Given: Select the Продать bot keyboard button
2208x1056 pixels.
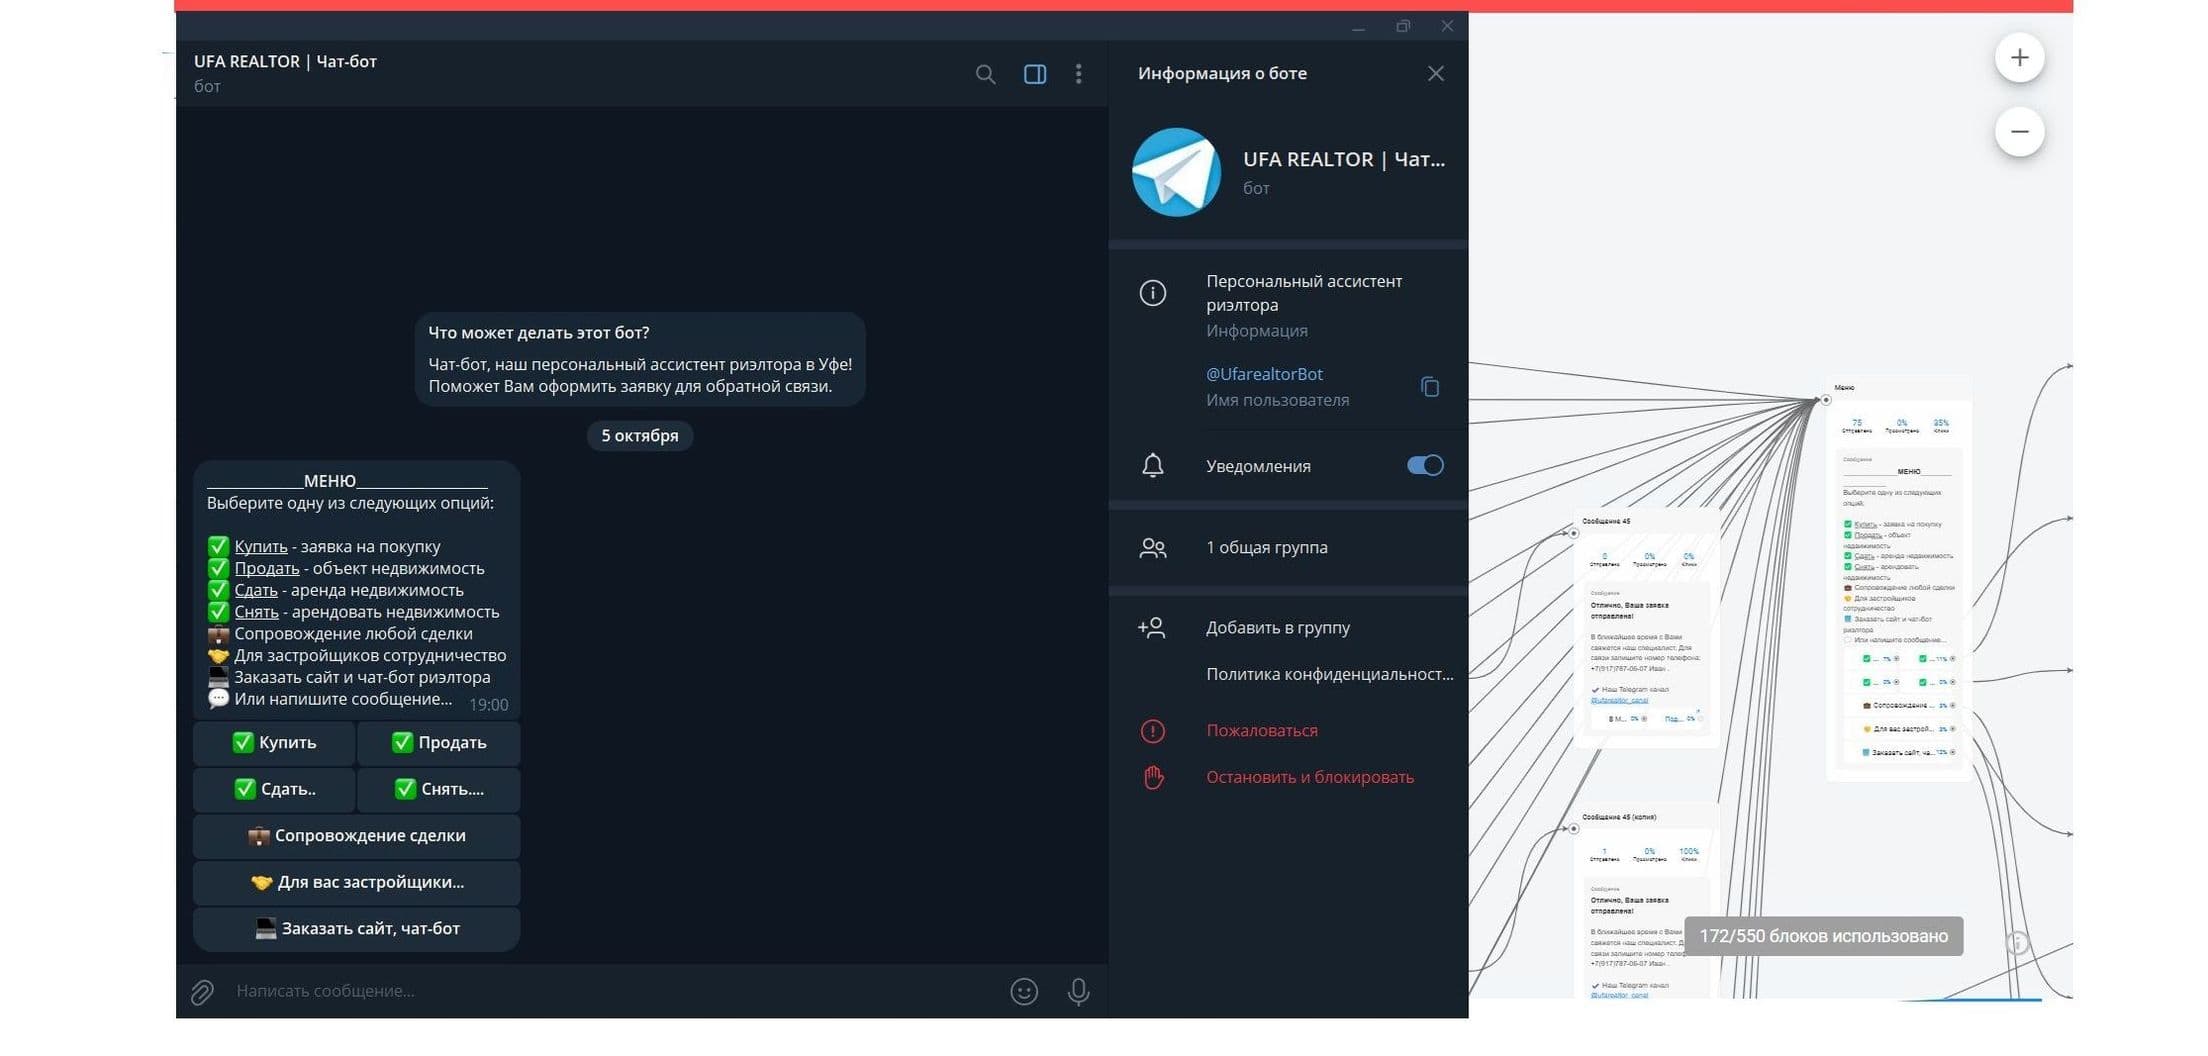Looking at the screenshot, I should (439, 743).
